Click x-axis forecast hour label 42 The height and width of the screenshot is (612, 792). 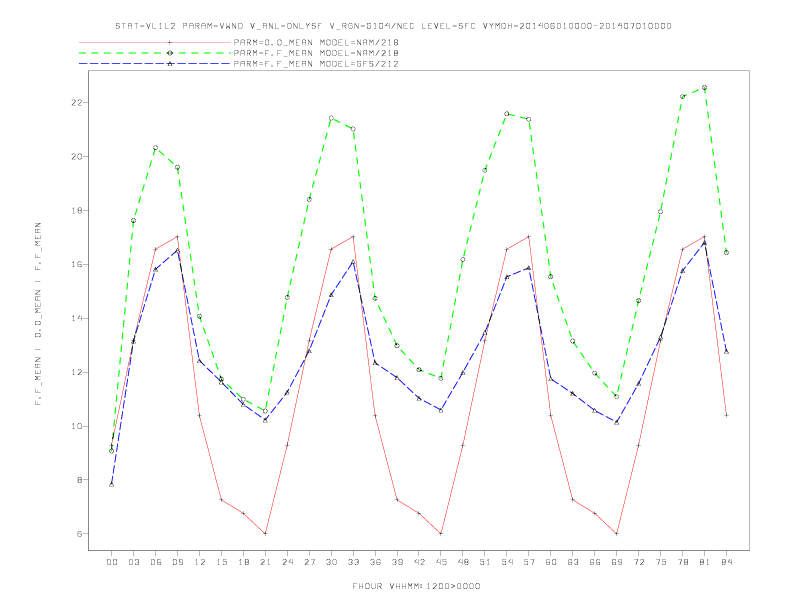point(419,562)
